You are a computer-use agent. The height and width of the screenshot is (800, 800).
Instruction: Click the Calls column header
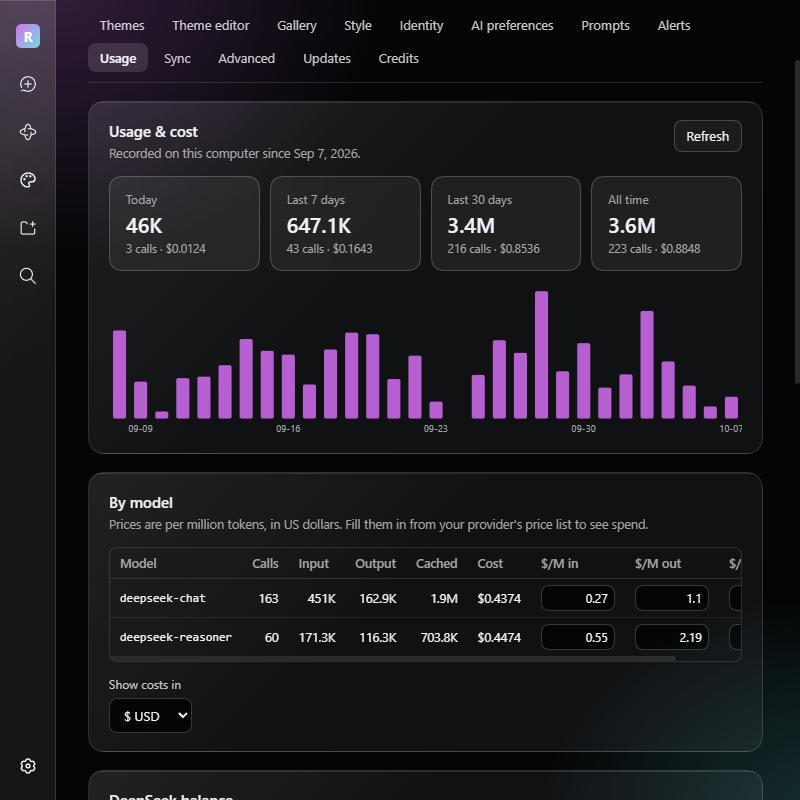[x=265, y=563]
